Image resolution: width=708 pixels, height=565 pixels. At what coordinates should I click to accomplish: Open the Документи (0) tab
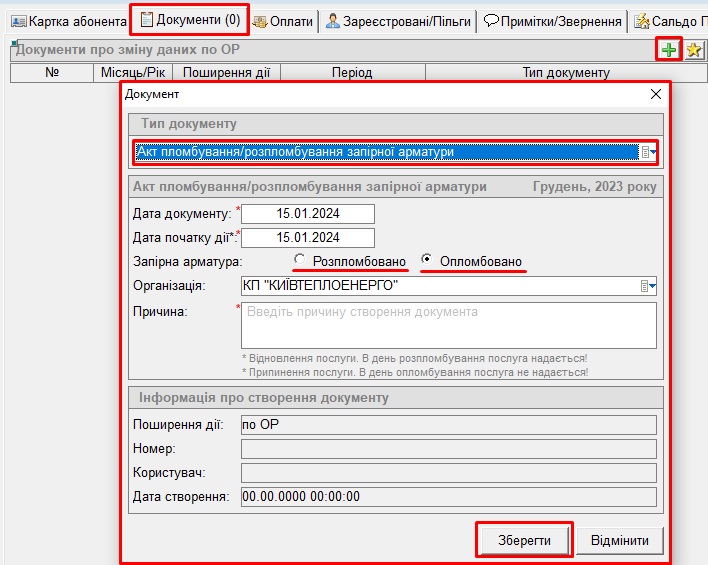pyautogui.click(x=189, y=20)
